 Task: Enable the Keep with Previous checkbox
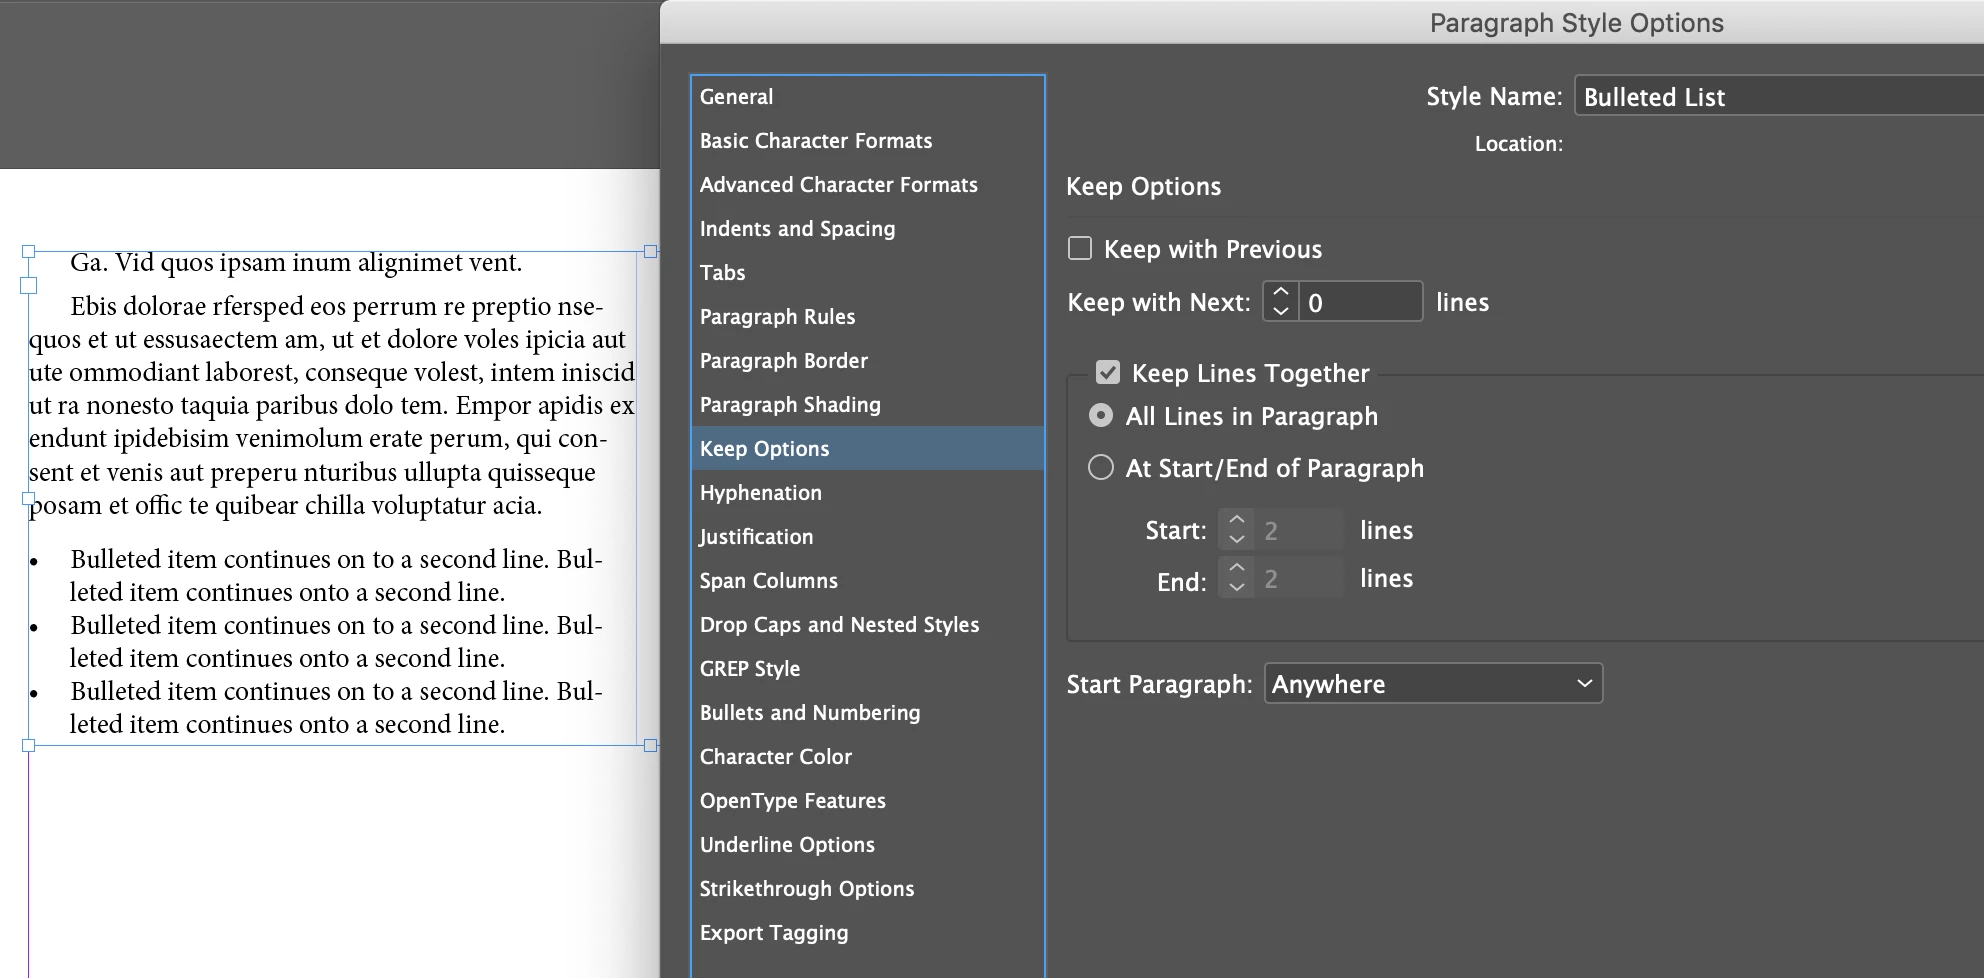1080,248
